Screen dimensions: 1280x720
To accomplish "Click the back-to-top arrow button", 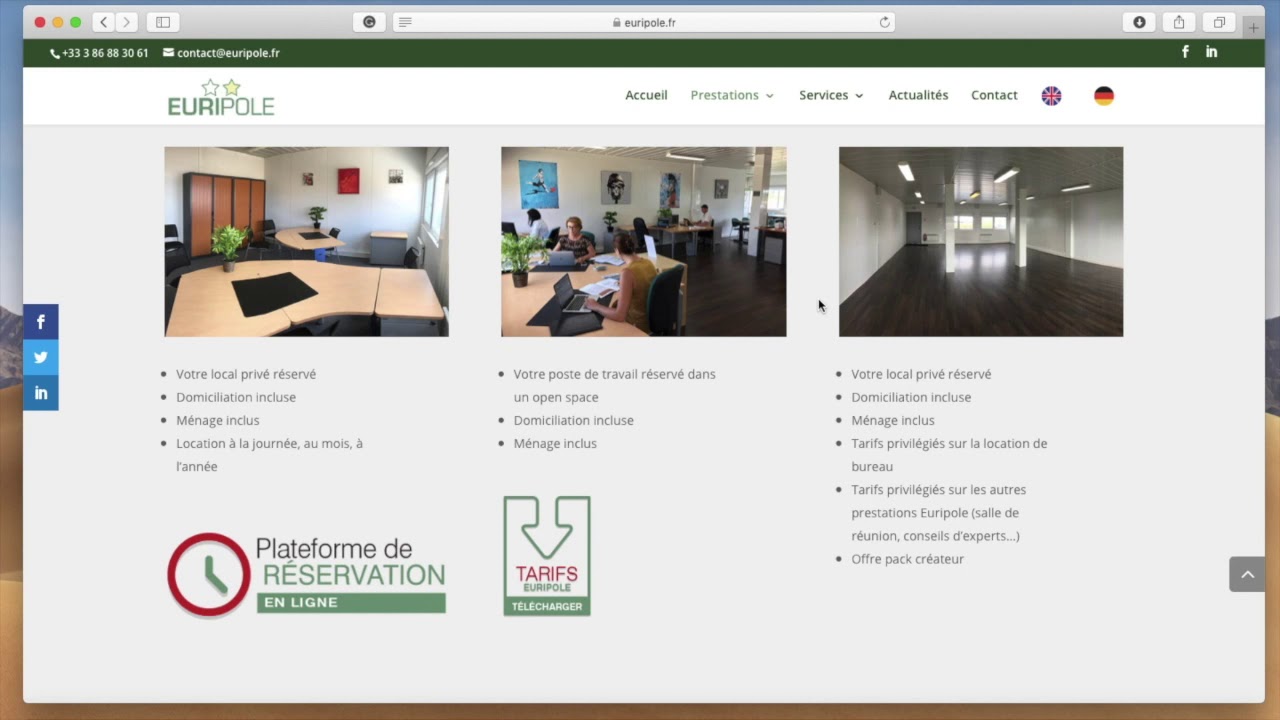I will tap(1247, 574).
